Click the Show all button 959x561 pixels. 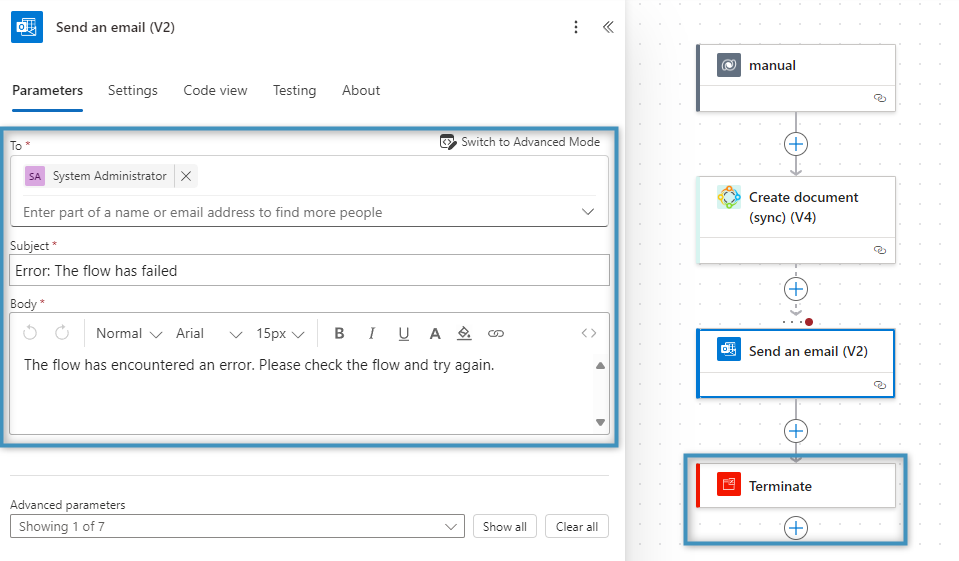(x=505, y=527)
